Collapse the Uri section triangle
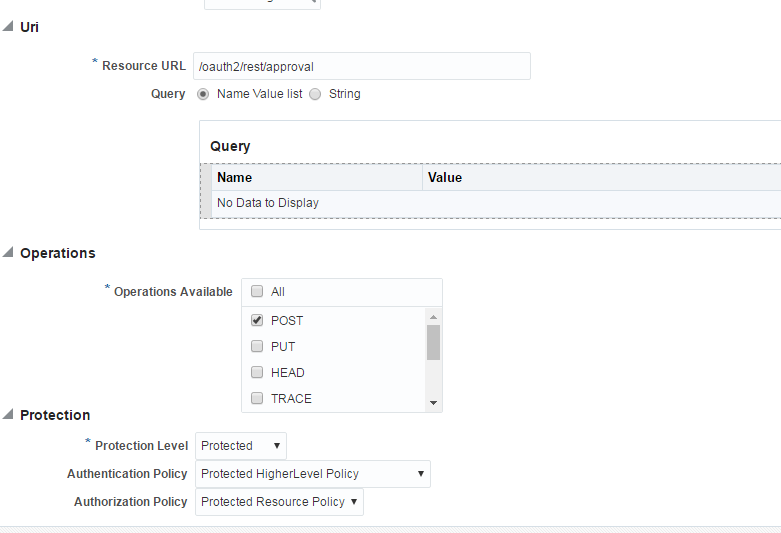The width and height of the screenshot is (781, 533). (8, 26)
